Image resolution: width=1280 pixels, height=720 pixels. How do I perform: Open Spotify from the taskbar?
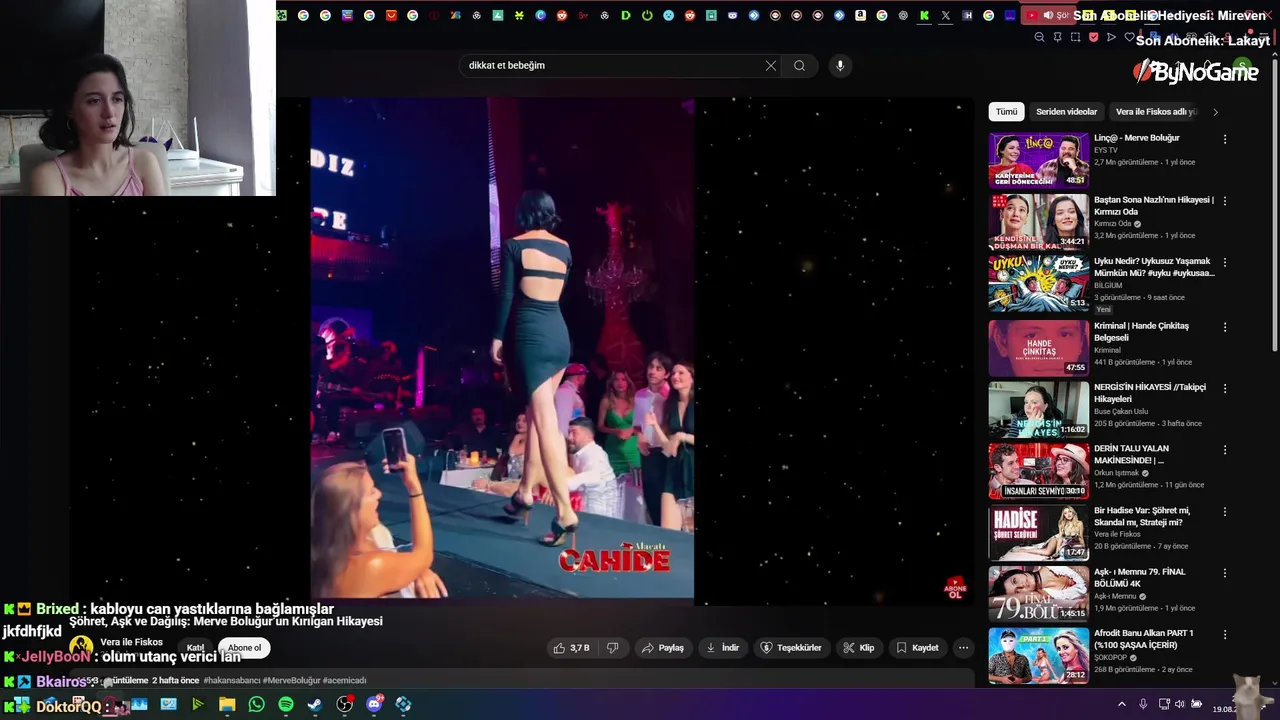point(286,705)
